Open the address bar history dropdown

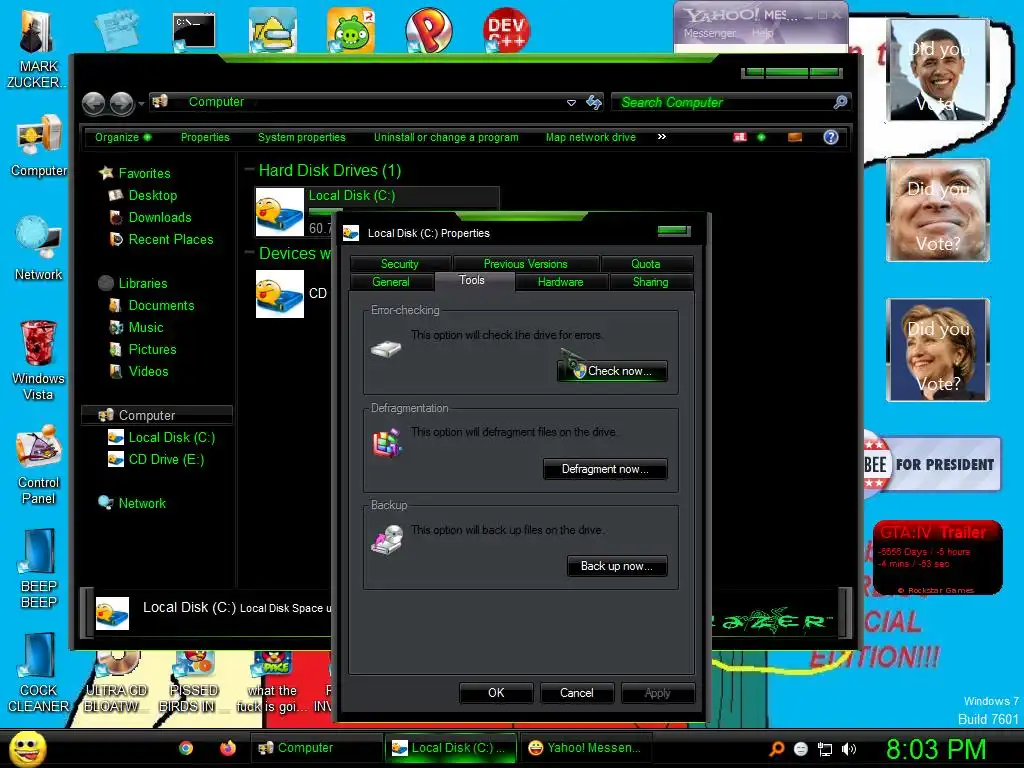click(571, 103)
